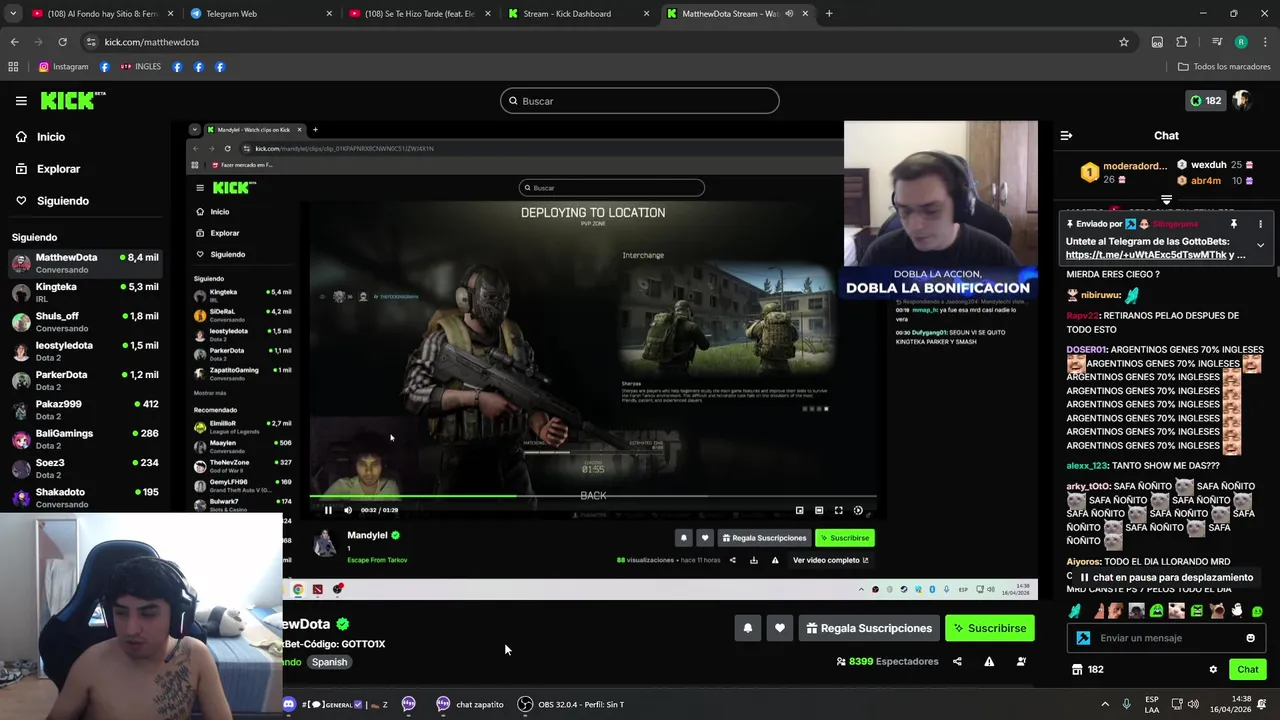This screenshot has height=720, width=1280.
Task: Unpin the pinned chat message
Action: (1234, 224)
